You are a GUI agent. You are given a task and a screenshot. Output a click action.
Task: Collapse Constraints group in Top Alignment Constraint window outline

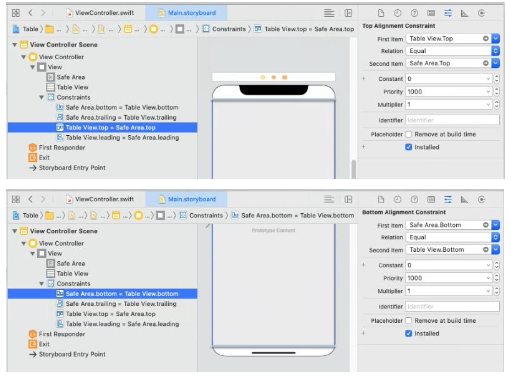click(42, 97)
